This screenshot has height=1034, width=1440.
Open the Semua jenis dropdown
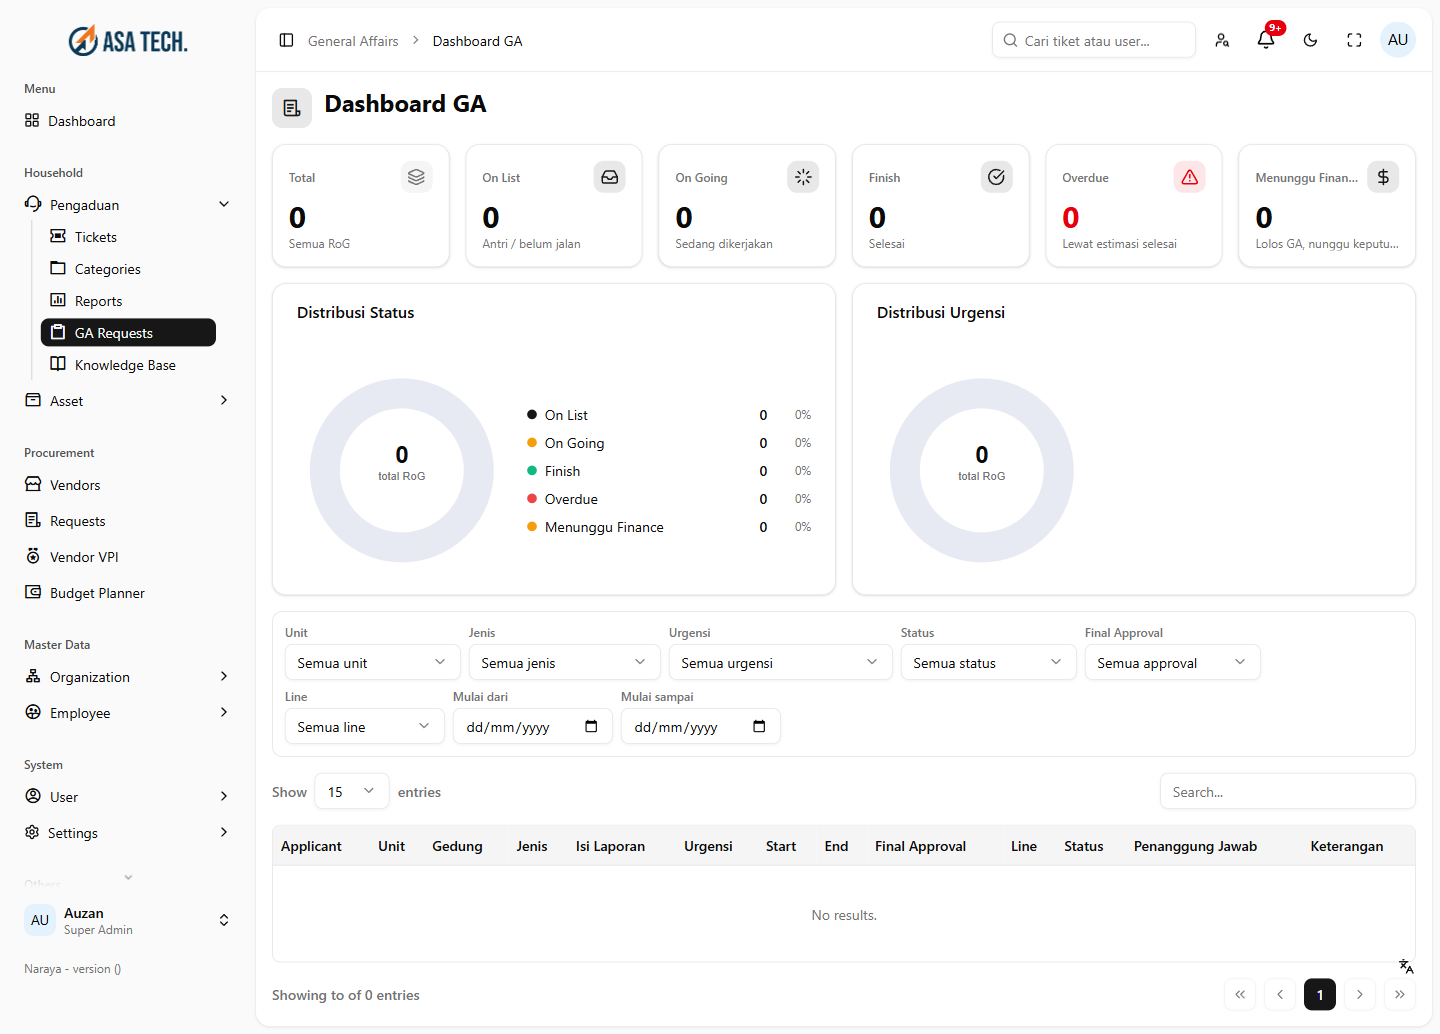pos(564,662)
